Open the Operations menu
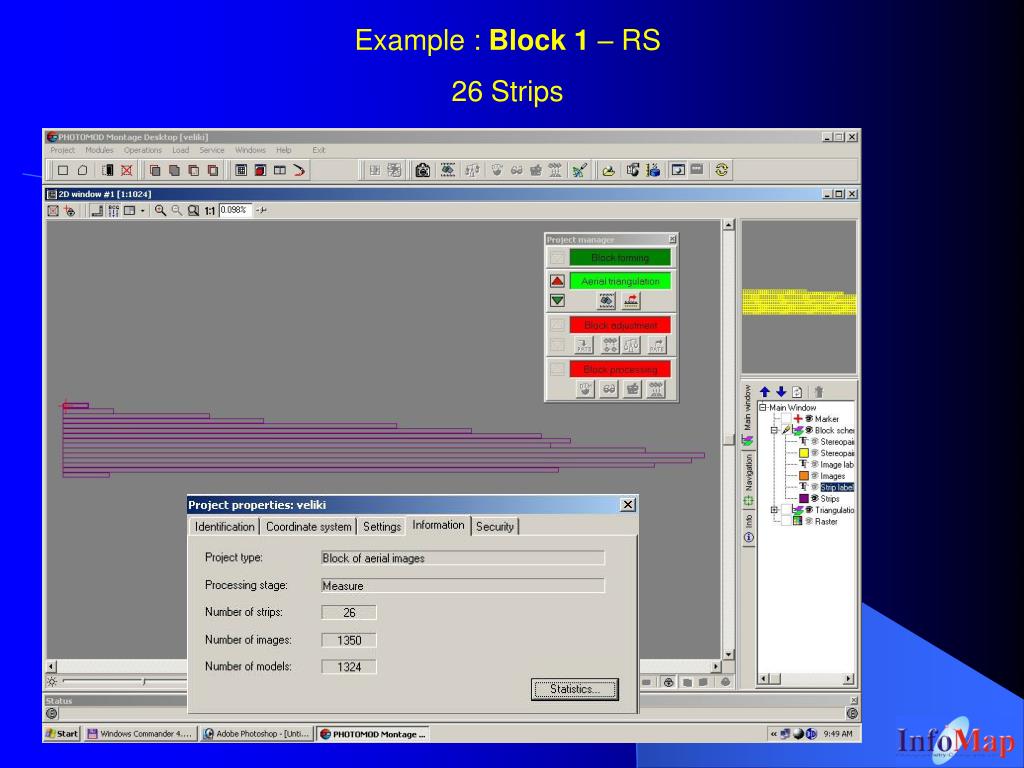1024x768 pixels. click(142, 150)
